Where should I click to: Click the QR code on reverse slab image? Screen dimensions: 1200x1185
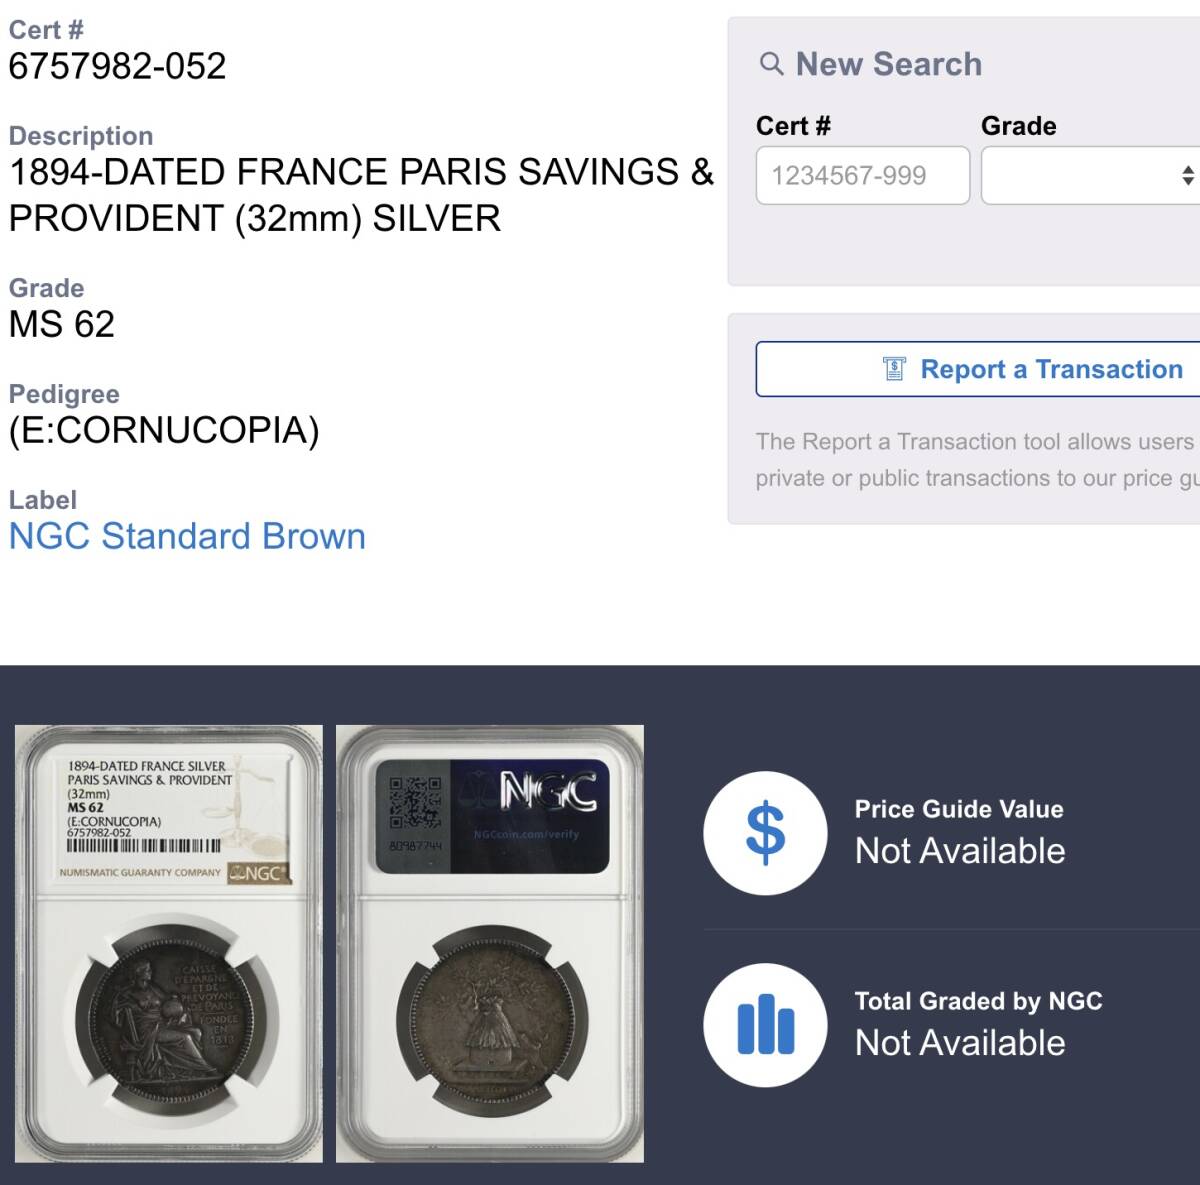tap(415, 803)
